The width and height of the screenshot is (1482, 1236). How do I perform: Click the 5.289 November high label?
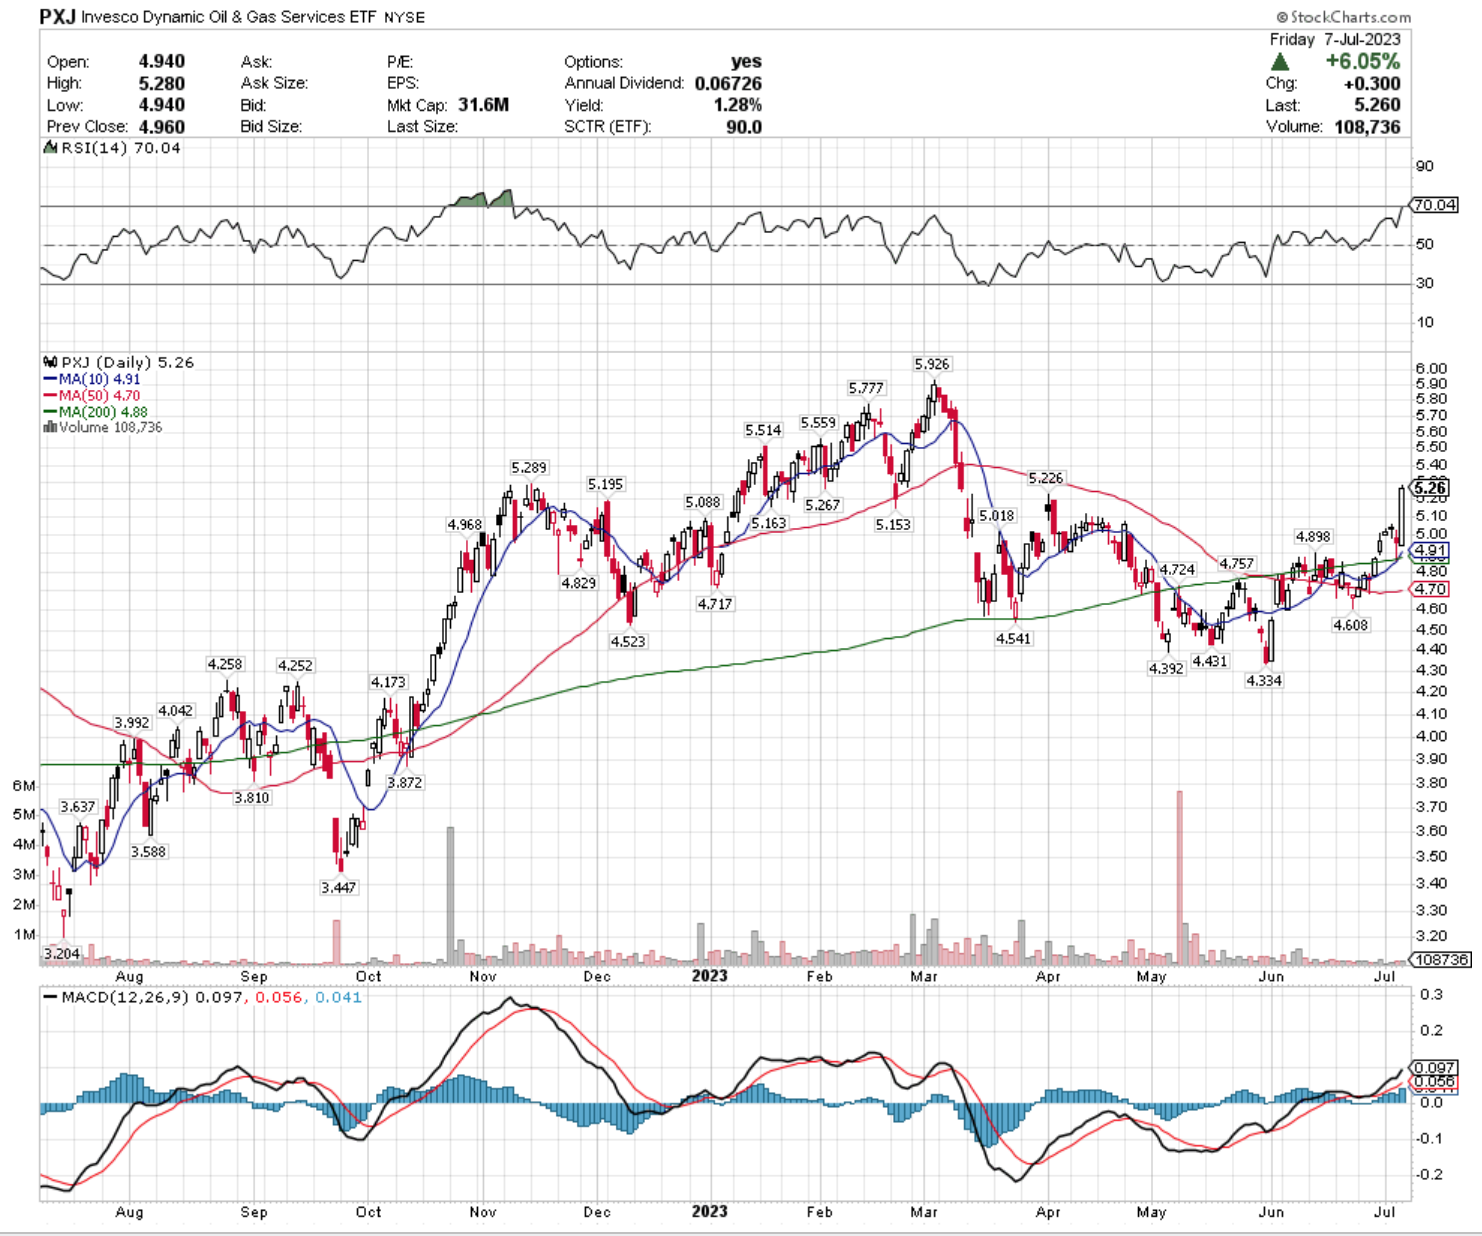[529, 467]
